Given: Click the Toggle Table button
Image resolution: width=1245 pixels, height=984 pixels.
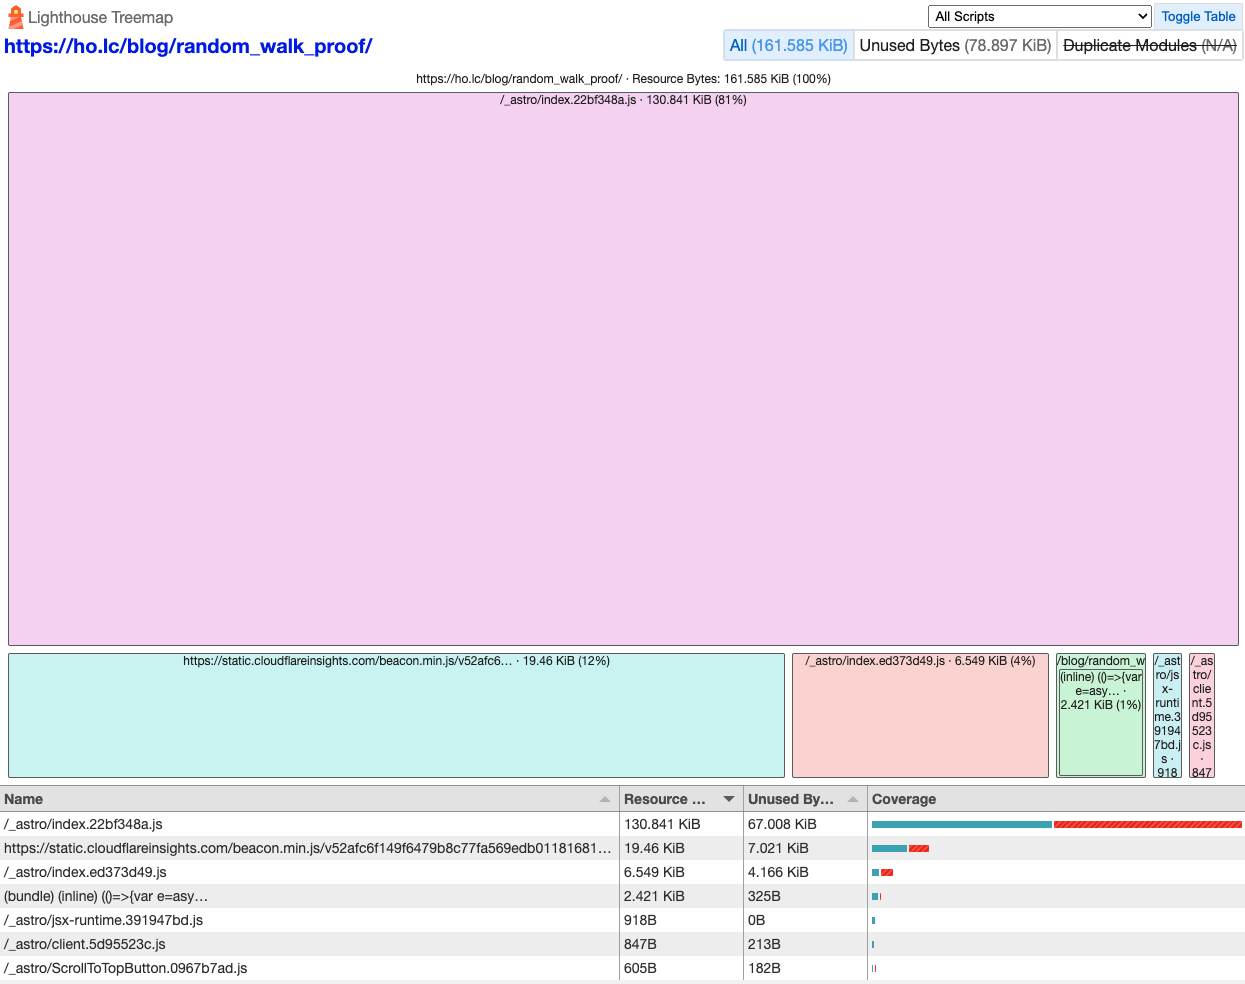Looking at the screenshot, I should click(x=1197, y=16).
